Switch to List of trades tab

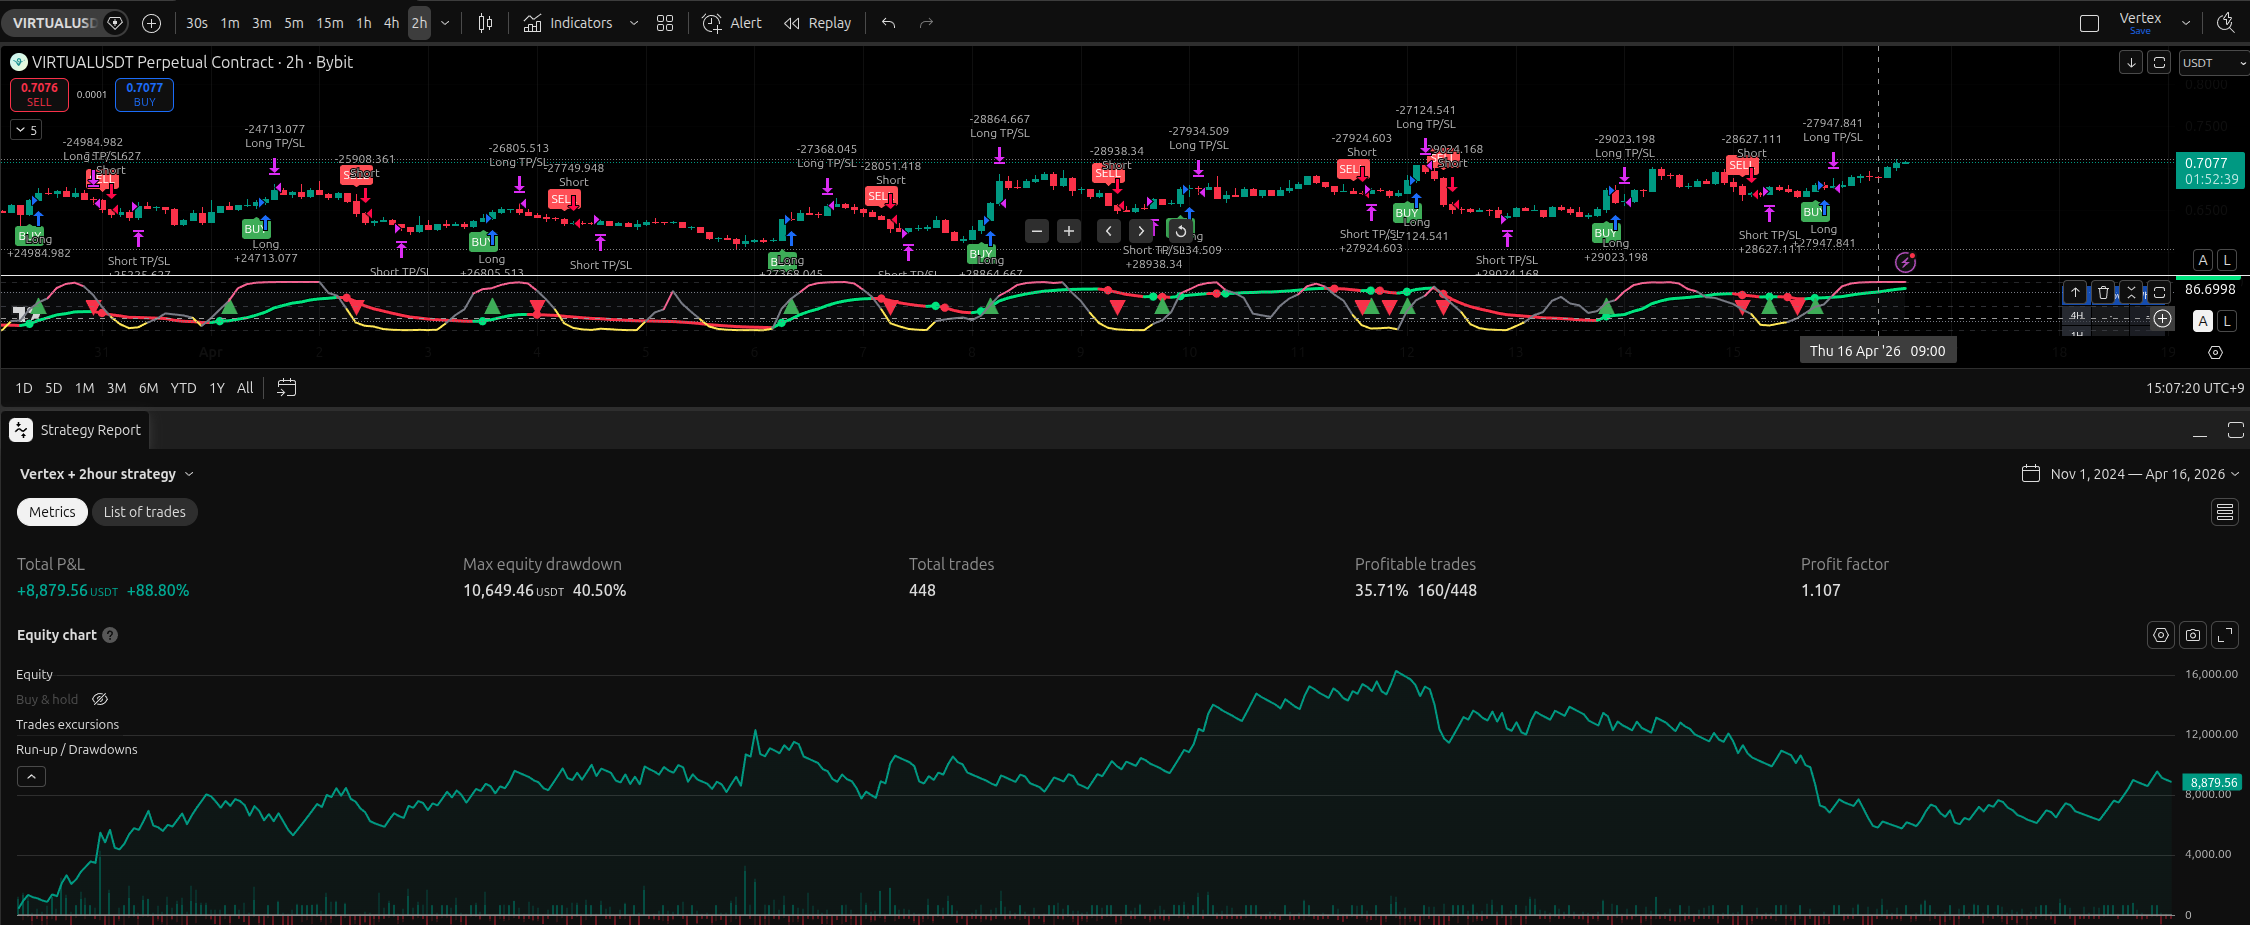[145, 512]
